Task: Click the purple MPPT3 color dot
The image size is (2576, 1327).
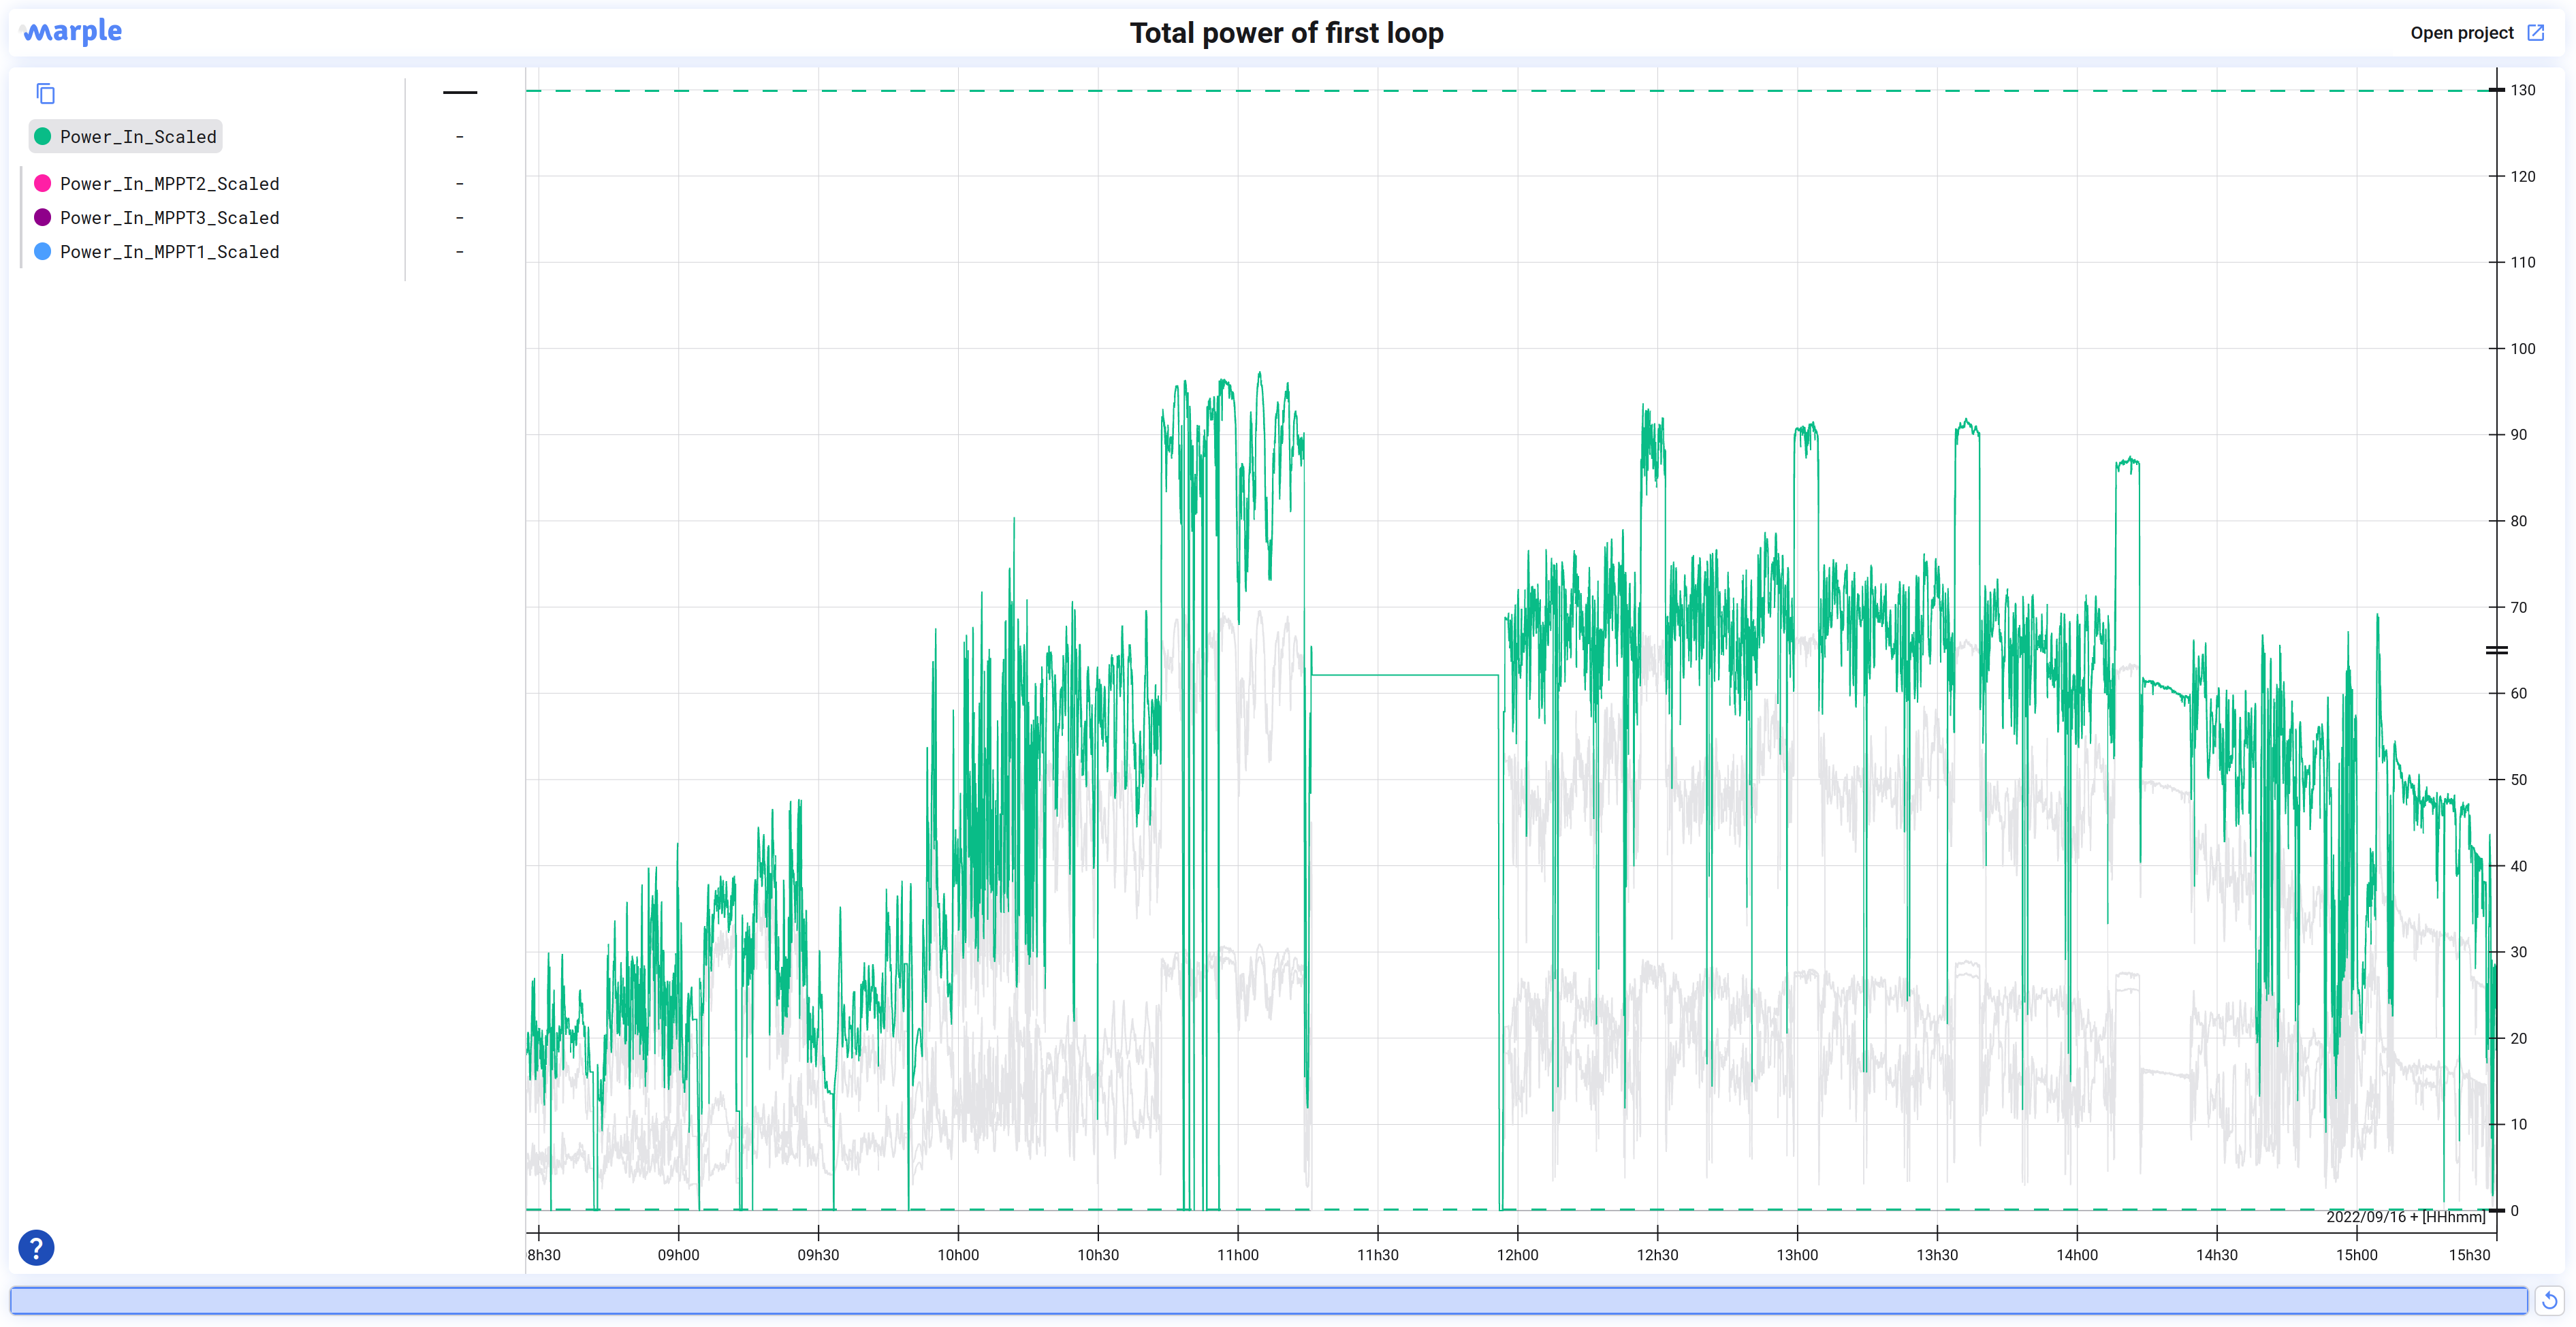Action: click(x=42, y=217)
